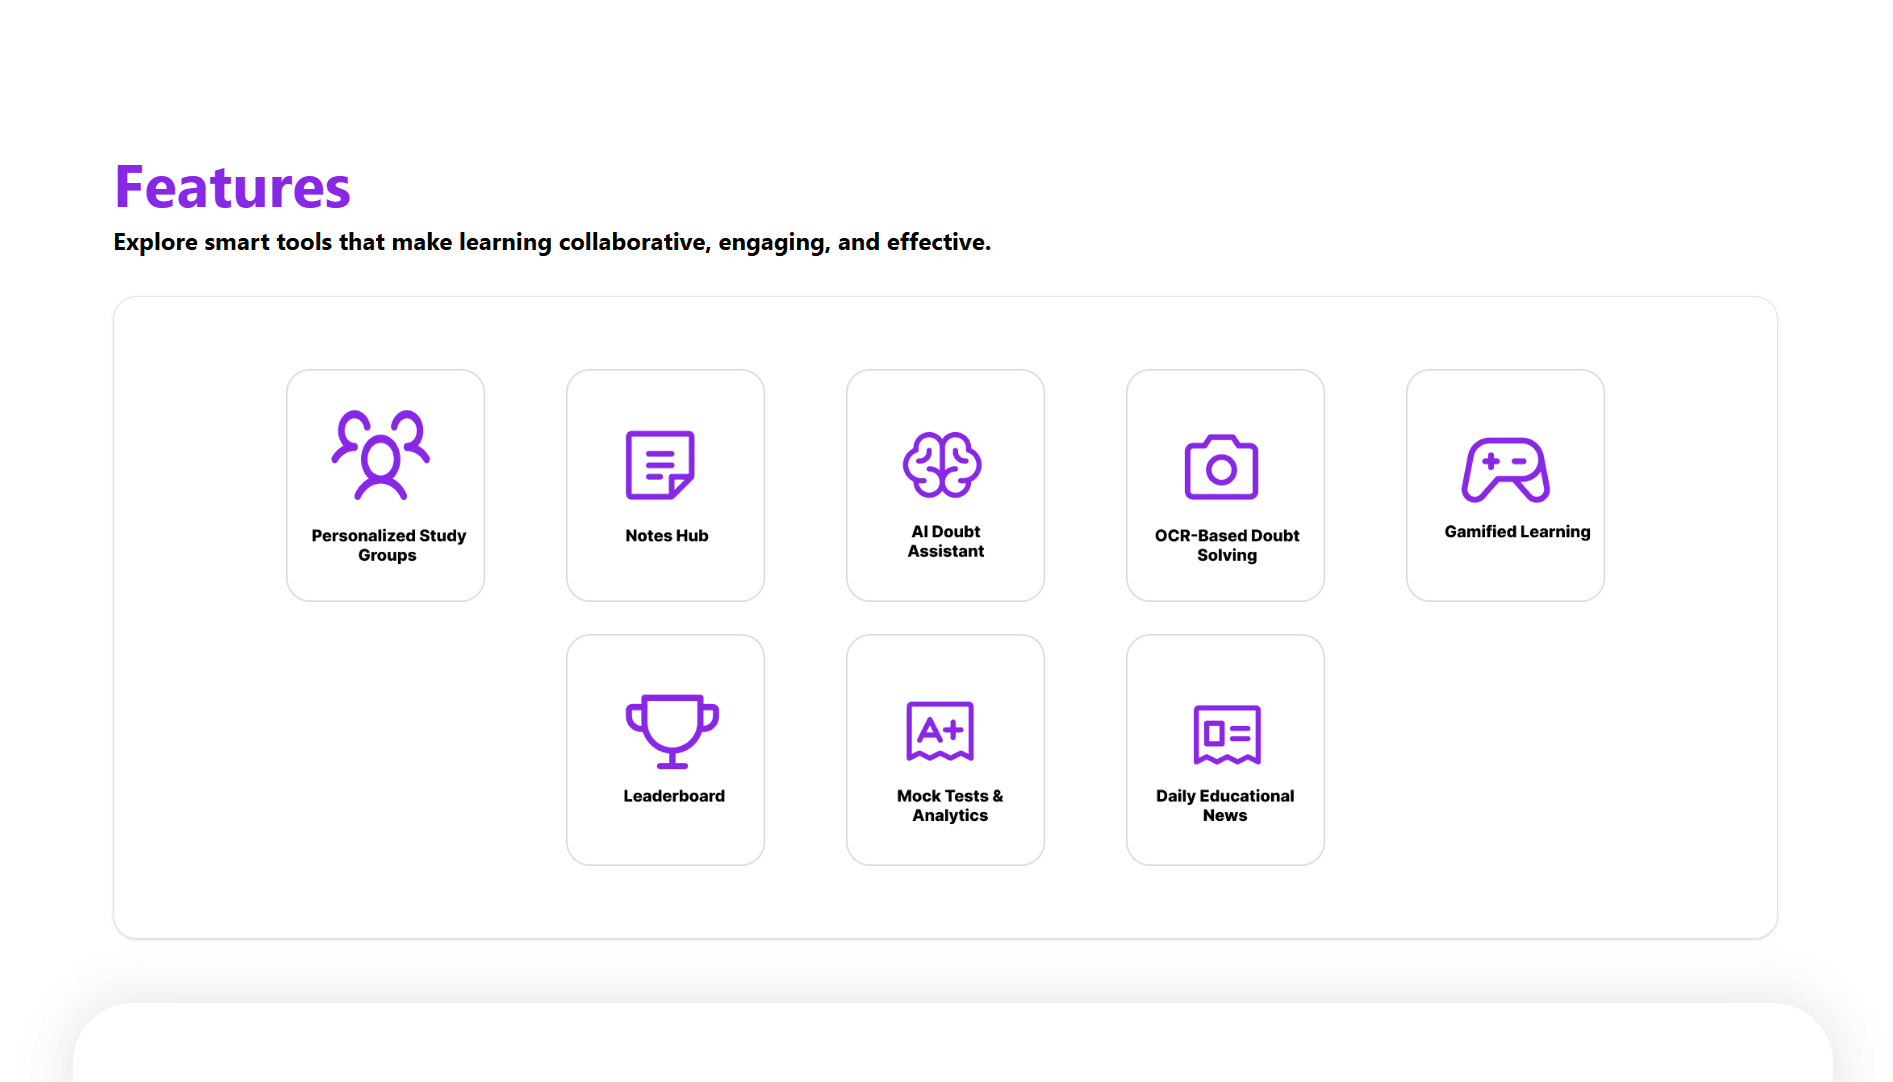Open the Personalized Study Groups feature card
The width and height of the screenshot is (1893, 1082).
tap(384, 484)
